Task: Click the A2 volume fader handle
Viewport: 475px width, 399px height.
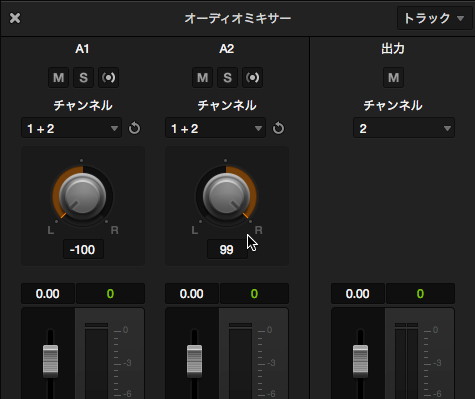Action: pos(194,362)
